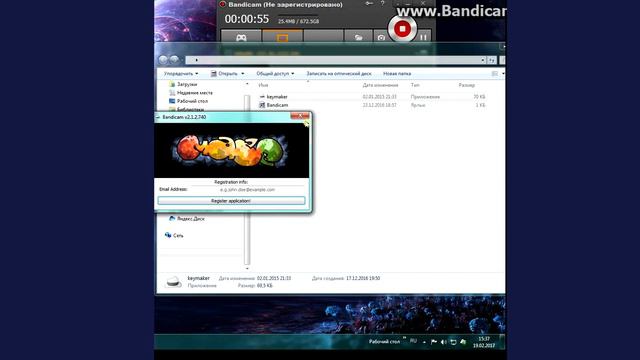
Task: Take screenshot with Bandicam camera icon
Action: click(x=381, y=38)
